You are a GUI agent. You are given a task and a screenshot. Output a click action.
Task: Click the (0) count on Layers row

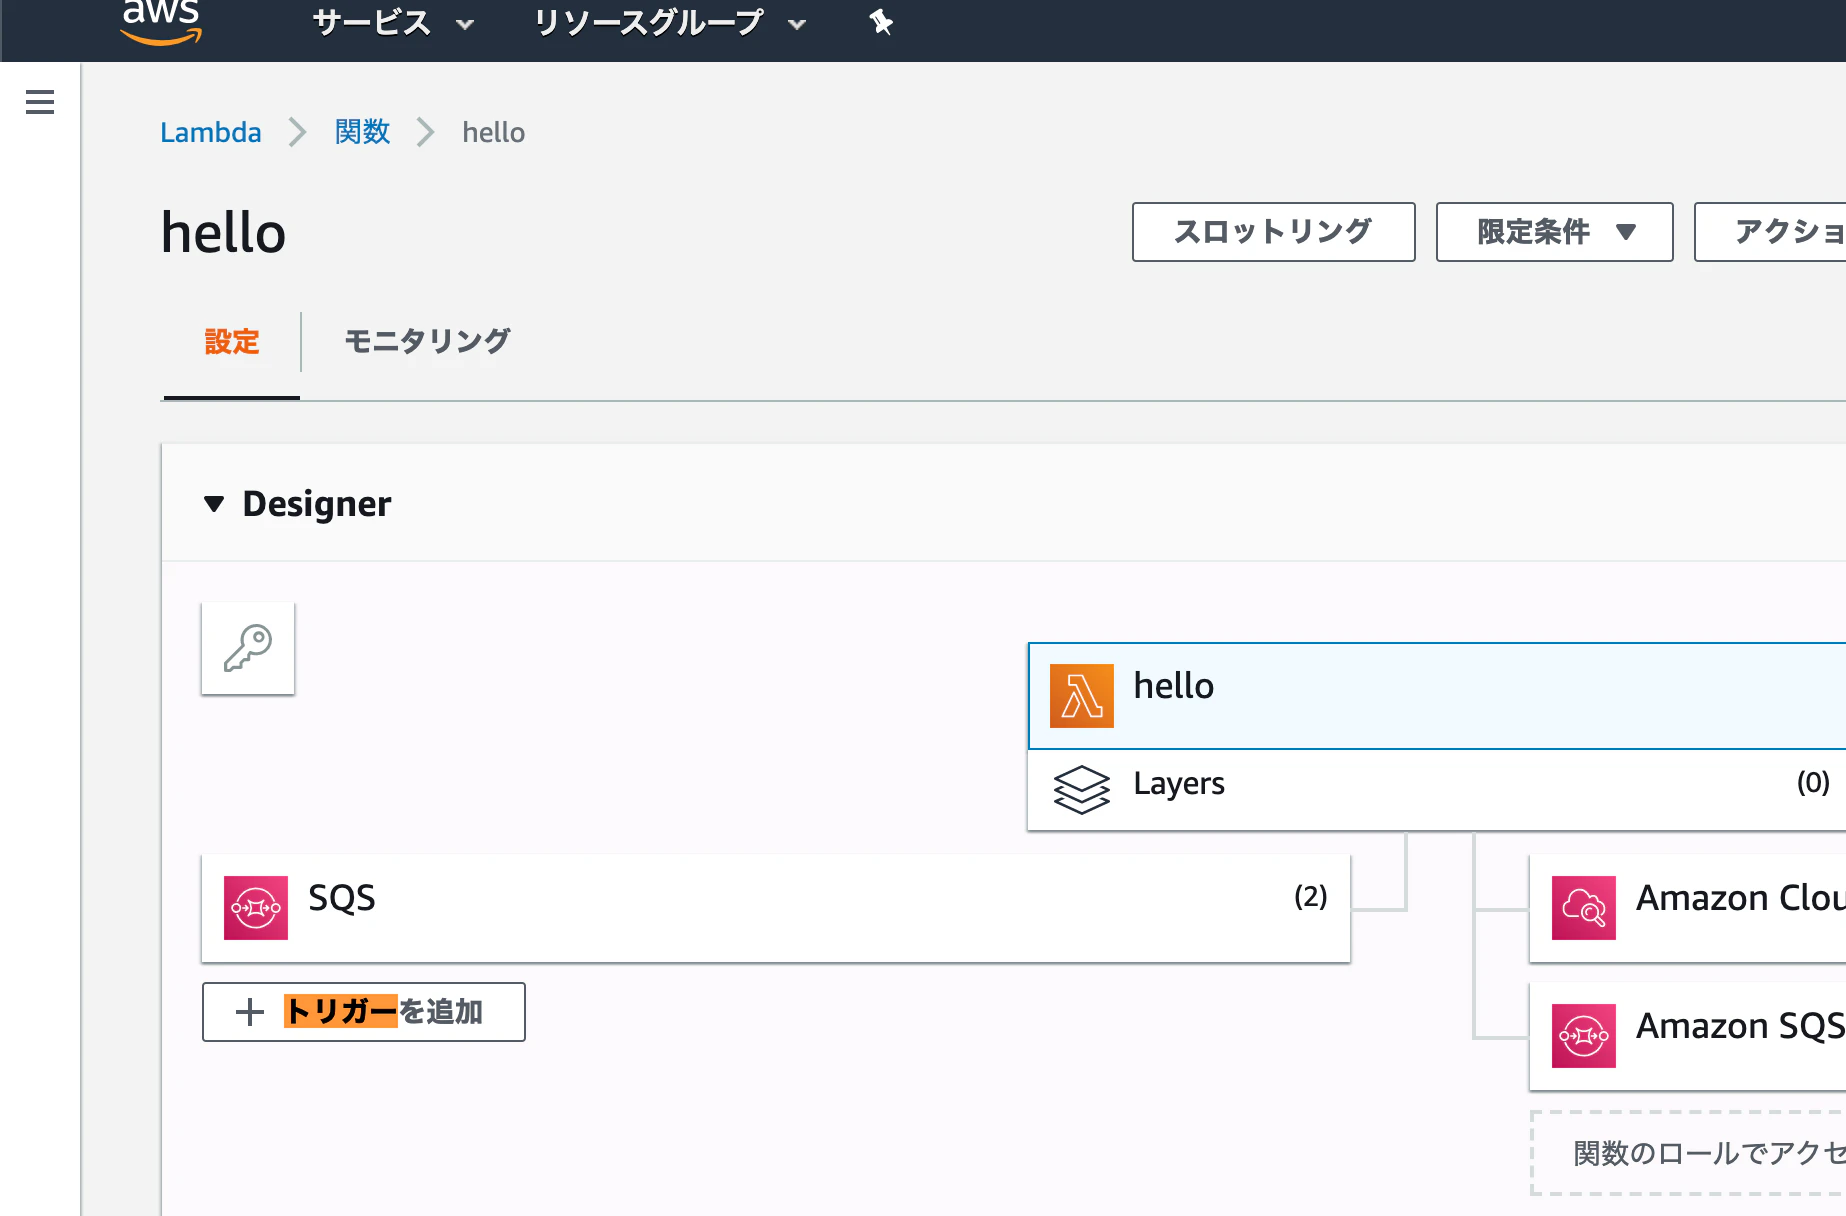[x=1813, y=782]
